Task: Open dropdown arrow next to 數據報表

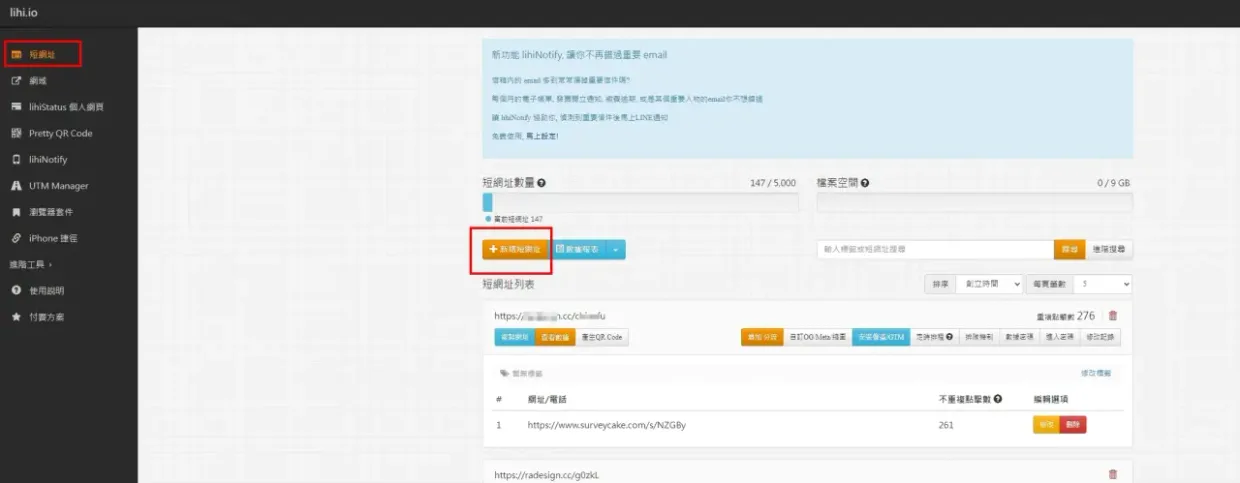Action: point(616,249)
